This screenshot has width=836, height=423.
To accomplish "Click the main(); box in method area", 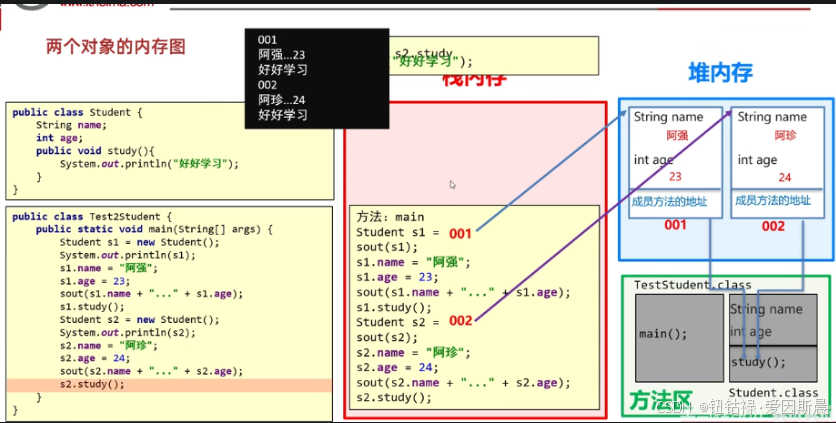I will 679,338.
